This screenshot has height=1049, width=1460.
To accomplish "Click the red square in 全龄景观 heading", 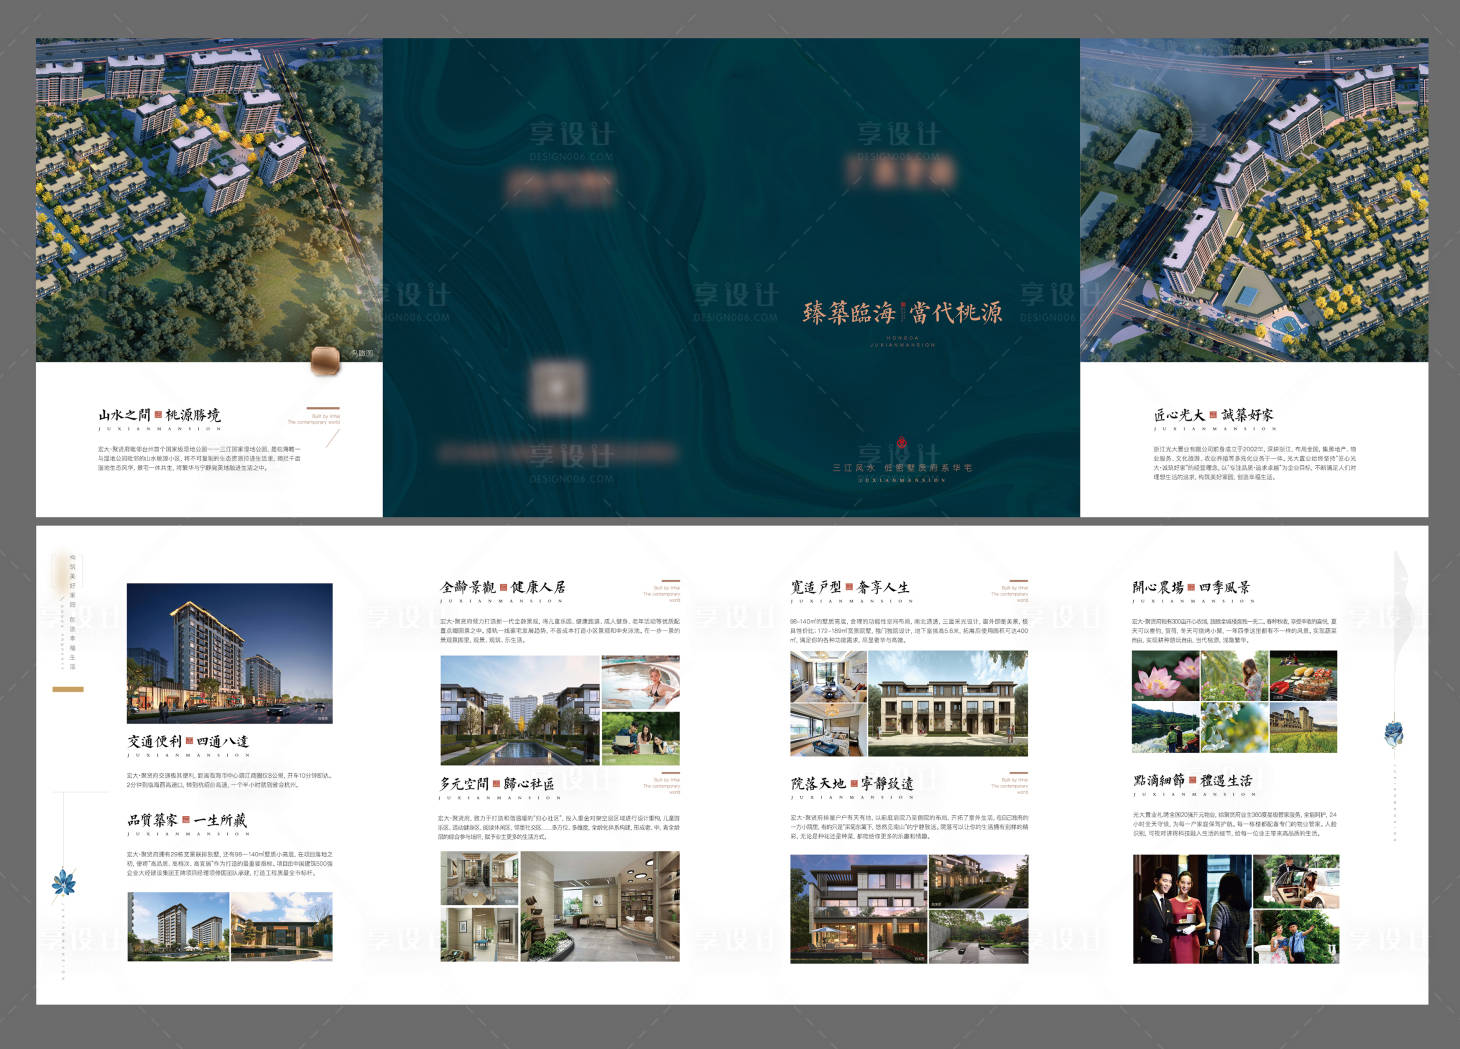I will [x=504, y=587].
